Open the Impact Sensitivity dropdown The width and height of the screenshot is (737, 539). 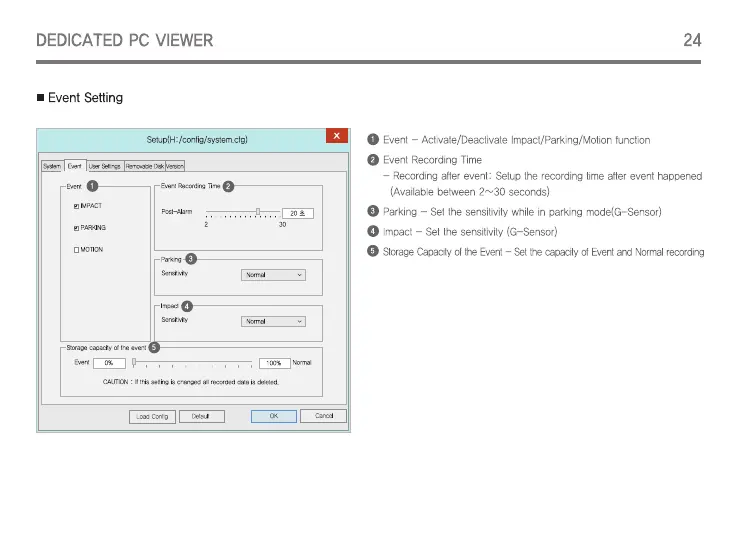tap(273, 321)
